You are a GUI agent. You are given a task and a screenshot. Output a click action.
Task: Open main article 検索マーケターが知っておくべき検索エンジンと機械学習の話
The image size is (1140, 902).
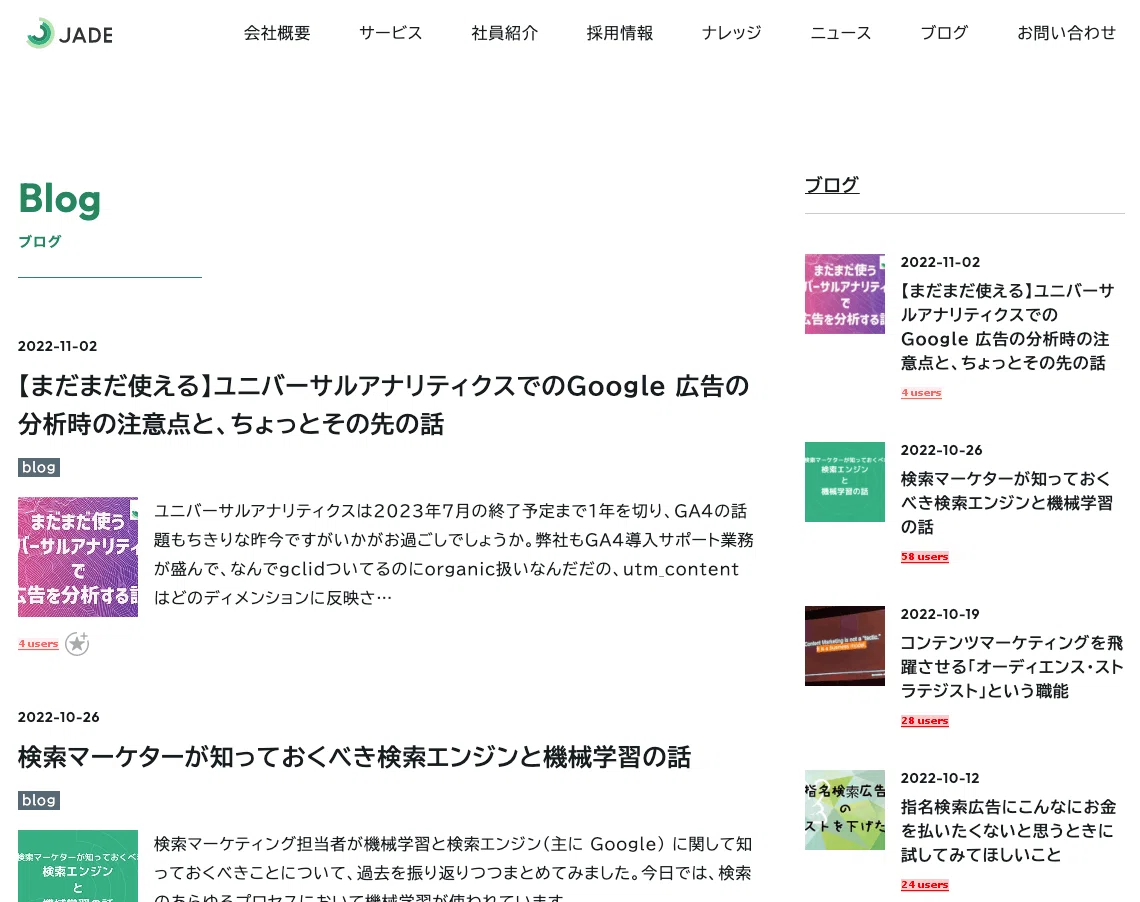point(354,757)
